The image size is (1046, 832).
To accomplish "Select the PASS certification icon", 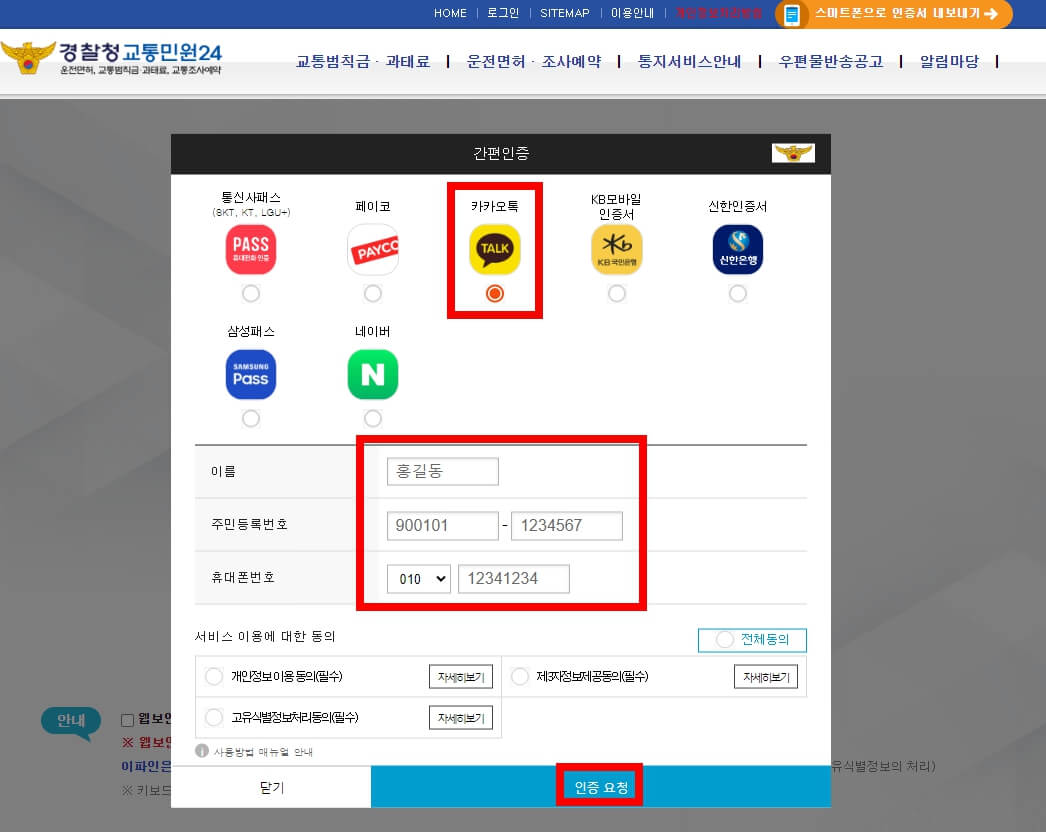I will 250,248.
